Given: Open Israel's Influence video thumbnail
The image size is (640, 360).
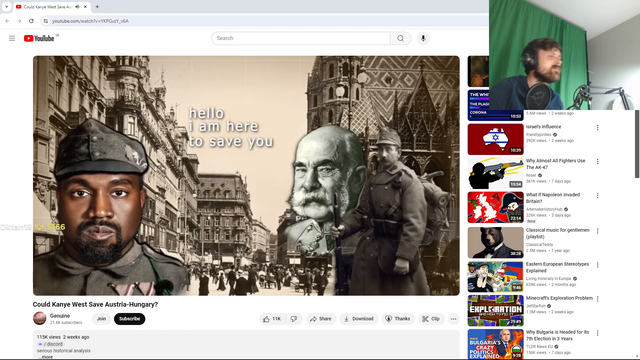Looking at the screenshot, I should point(496,139).
